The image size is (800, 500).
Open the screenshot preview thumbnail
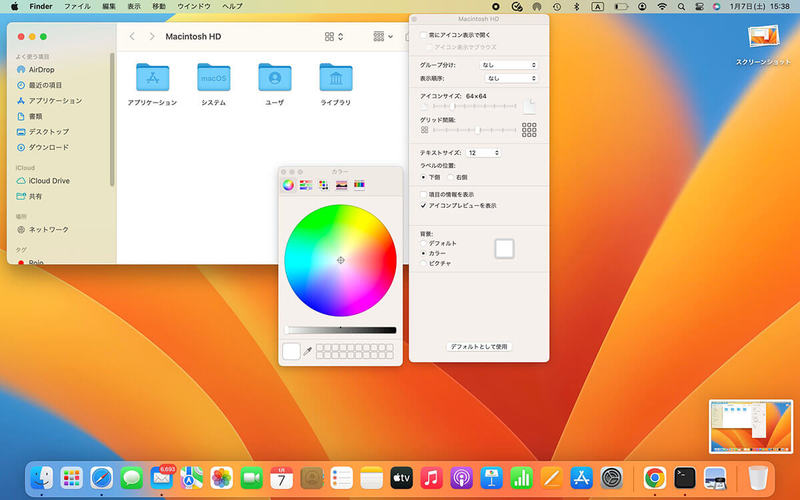pyautogui.click(x=751, y=427)
